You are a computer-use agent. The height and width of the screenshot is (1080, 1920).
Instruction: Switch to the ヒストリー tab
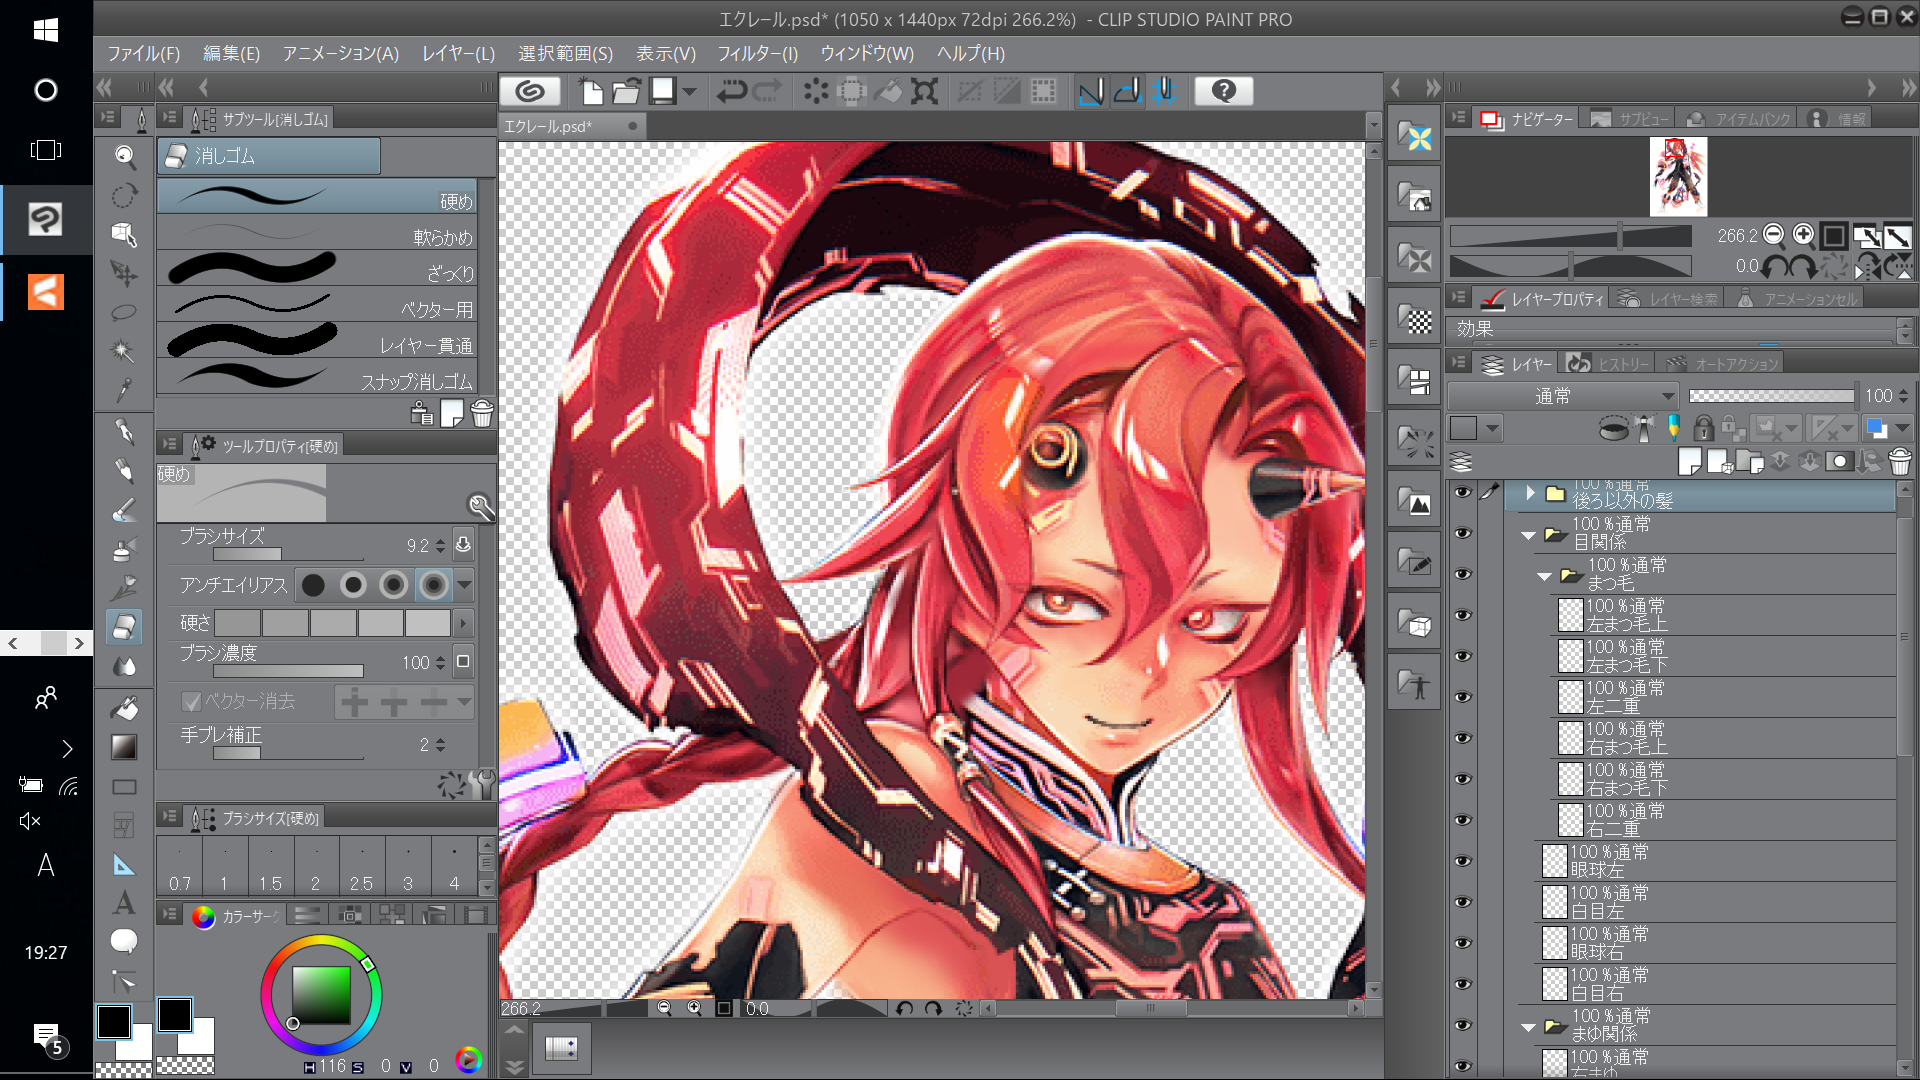pos(1608,364)
